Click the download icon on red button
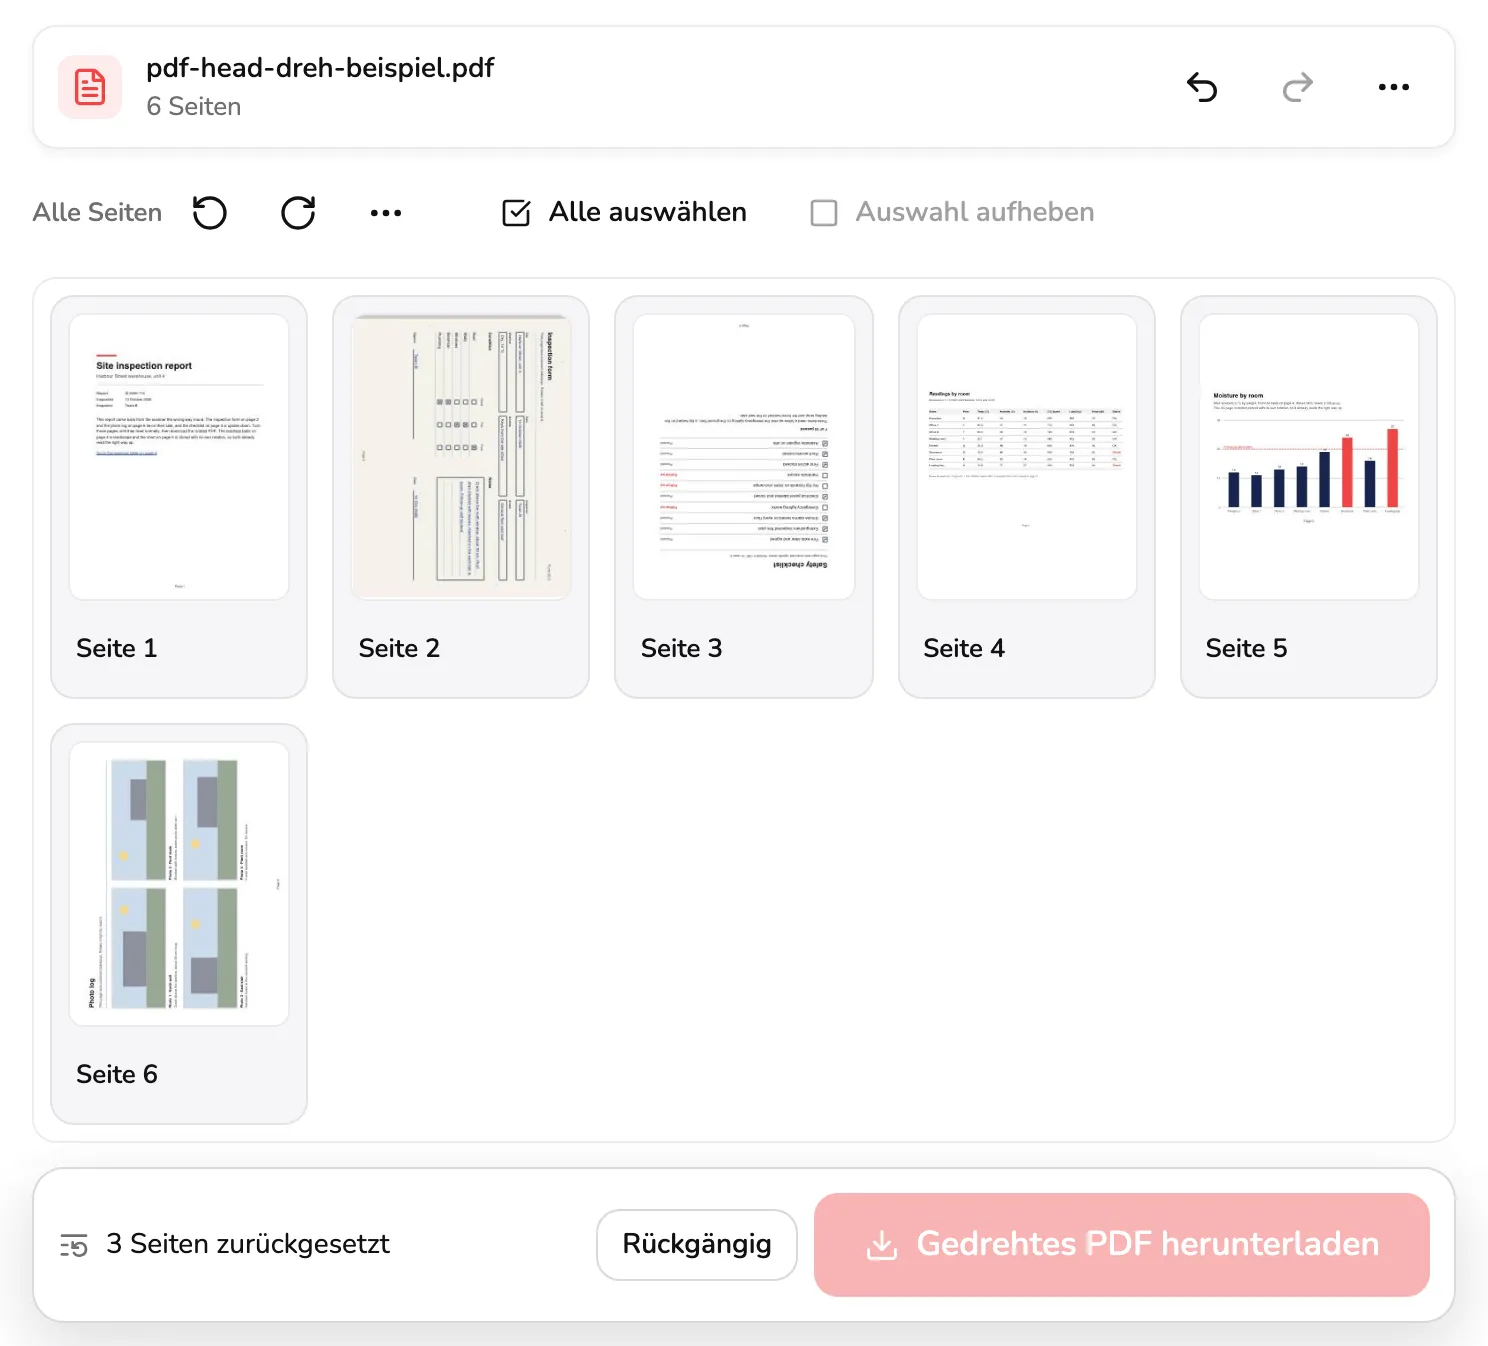The height and width of the screenshot is (1346, 1488). click(x=881, y=1245)
